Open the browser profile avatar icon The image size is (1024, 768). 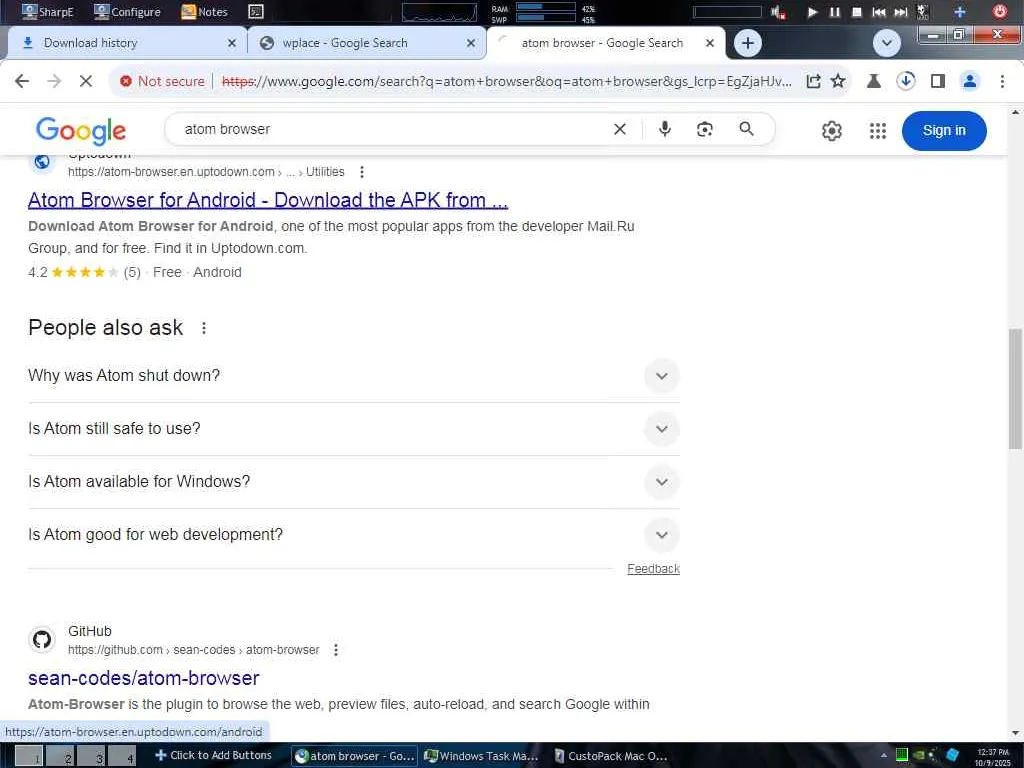[970, 81]
